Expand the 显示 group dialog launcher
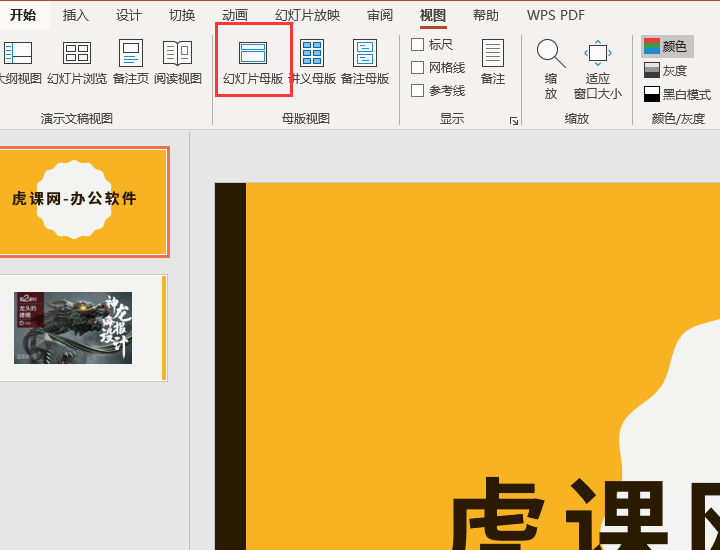Screen dimensions: 720x550 tap(514, 120)
